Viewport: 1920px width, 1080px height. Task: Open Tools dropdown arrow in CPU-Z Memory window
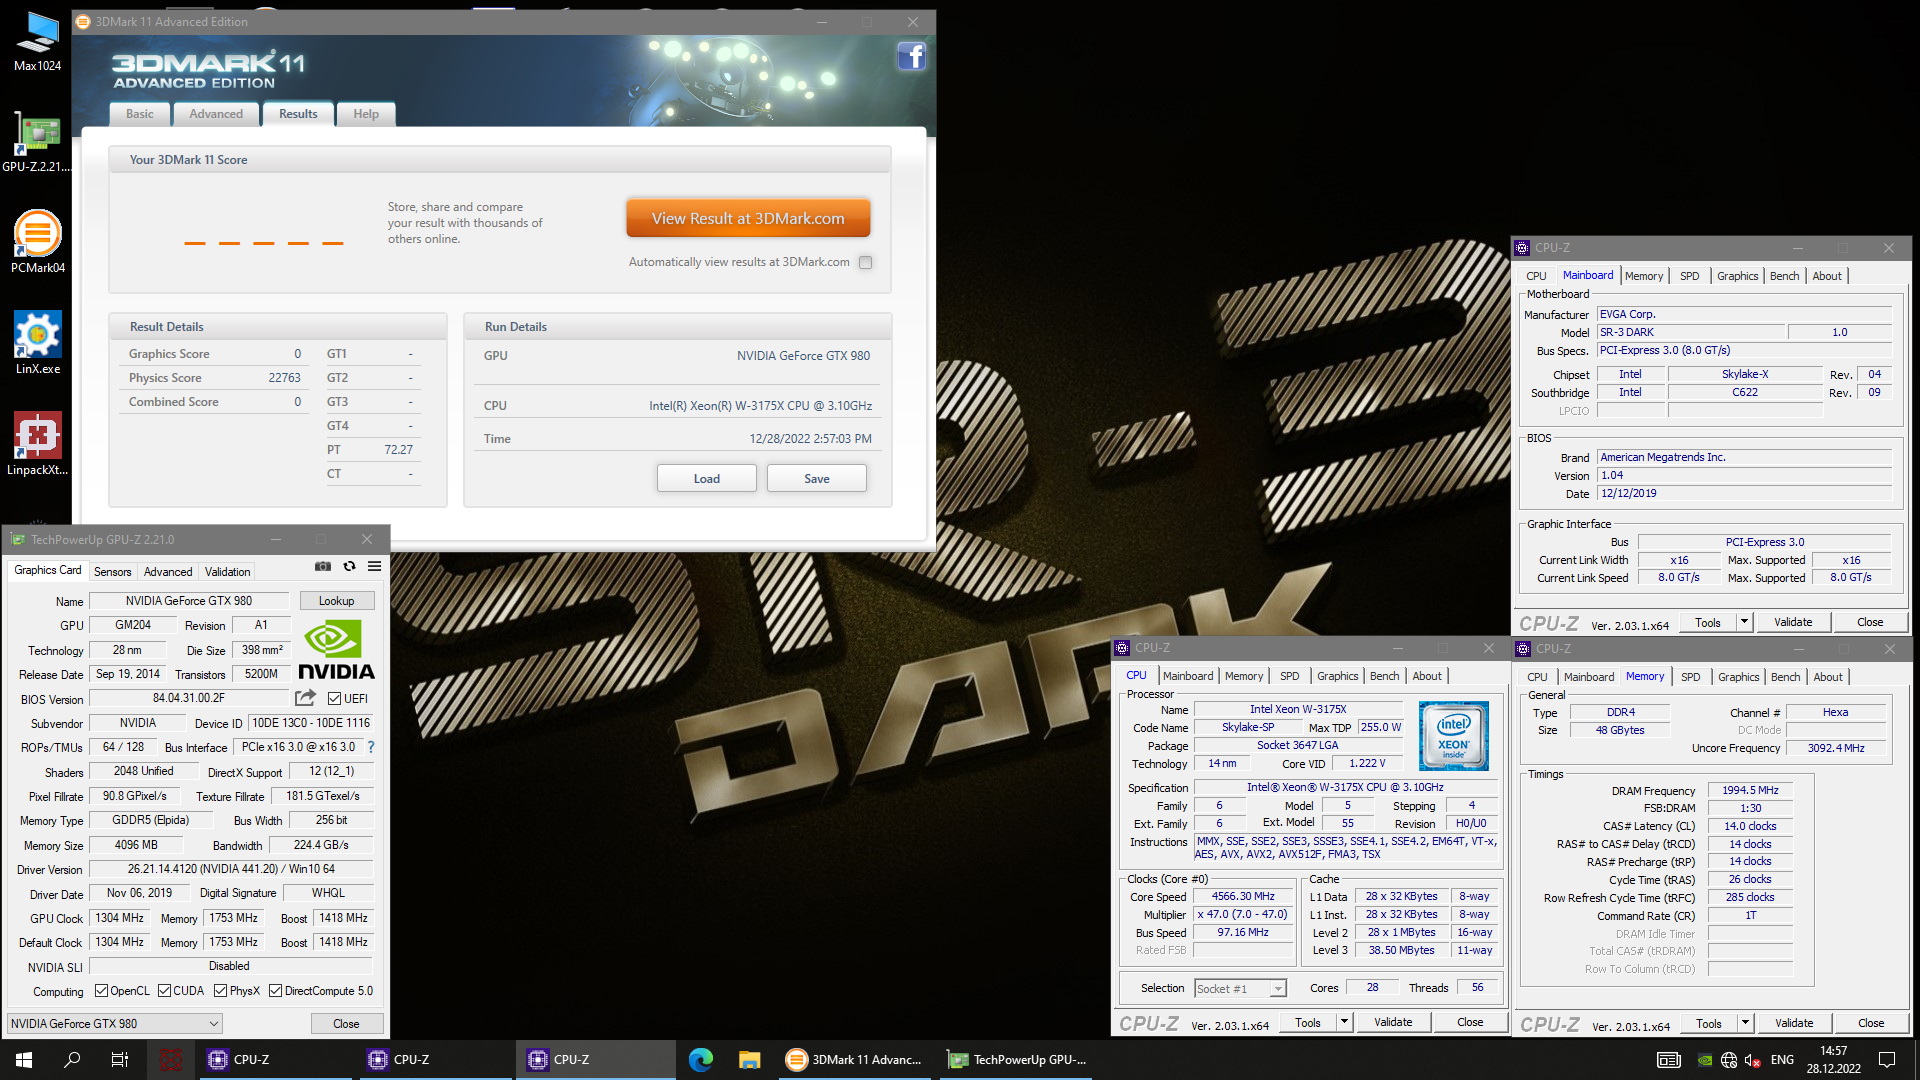pos(1745,1023)
